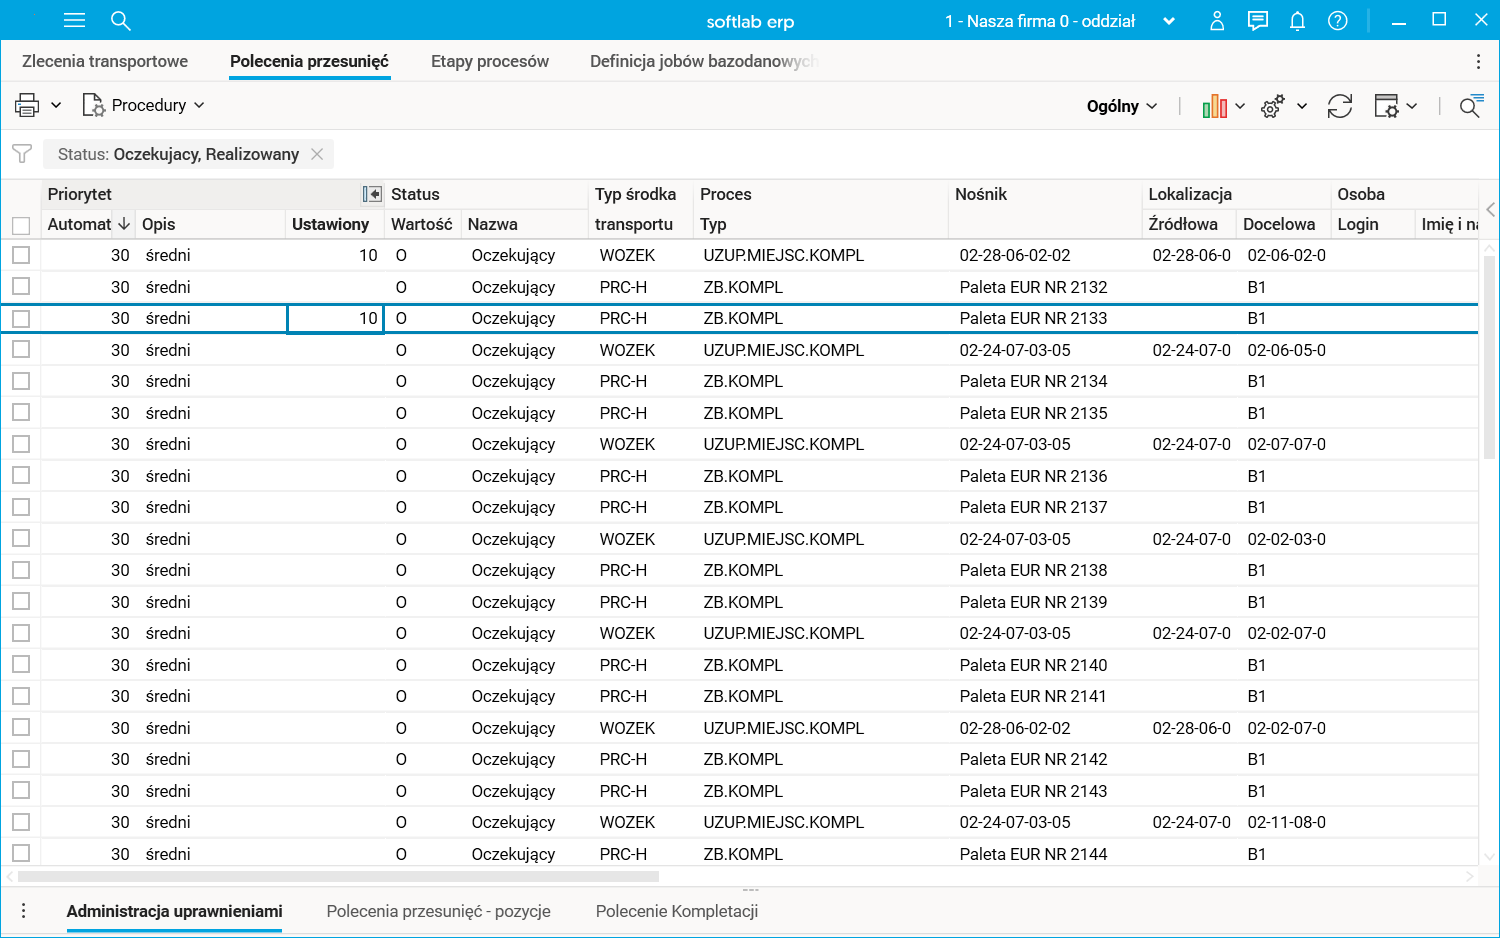1500x938 pixels.
Task: Open the chat messages icon
Action: pos(1257,21)
